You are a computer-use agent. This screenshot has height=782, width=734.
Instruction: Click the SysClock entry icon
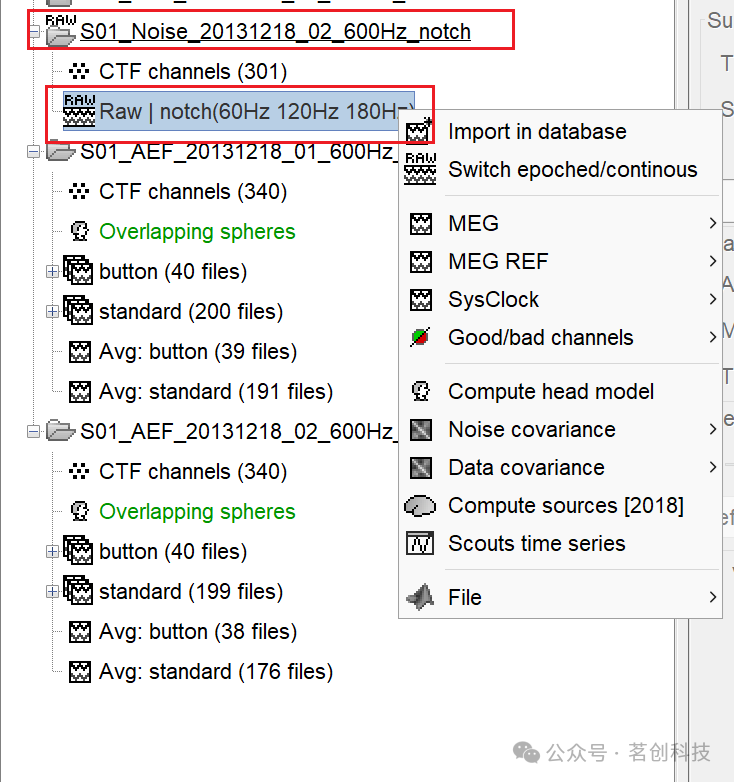click(421, 299)
